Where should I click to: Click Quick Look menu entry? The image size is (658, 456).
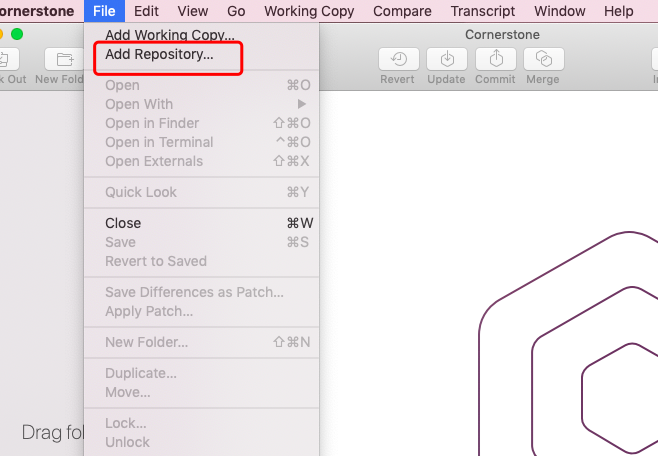(x=201, y=192)
